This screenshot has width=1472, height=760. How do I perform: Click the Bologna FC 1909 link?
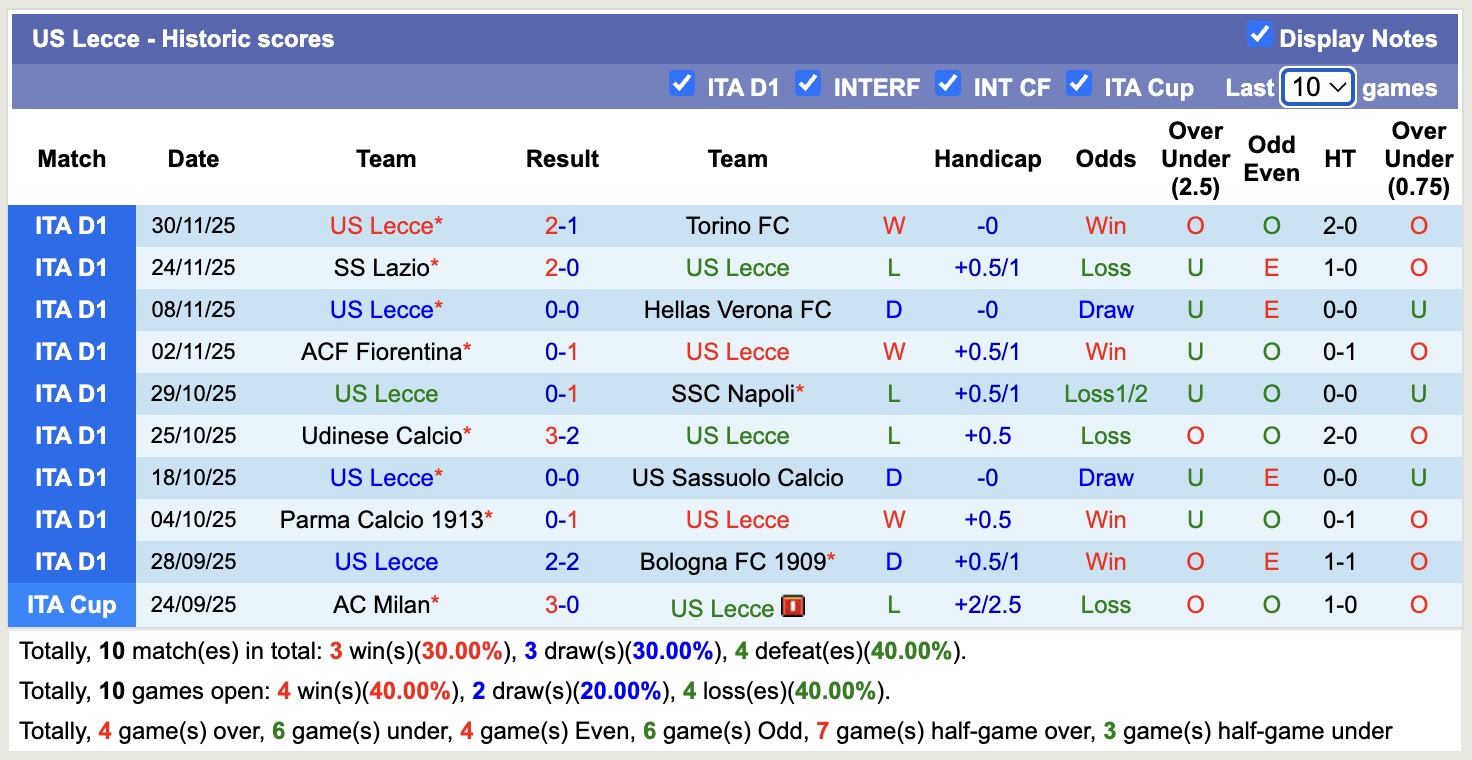tap(737, 561)
